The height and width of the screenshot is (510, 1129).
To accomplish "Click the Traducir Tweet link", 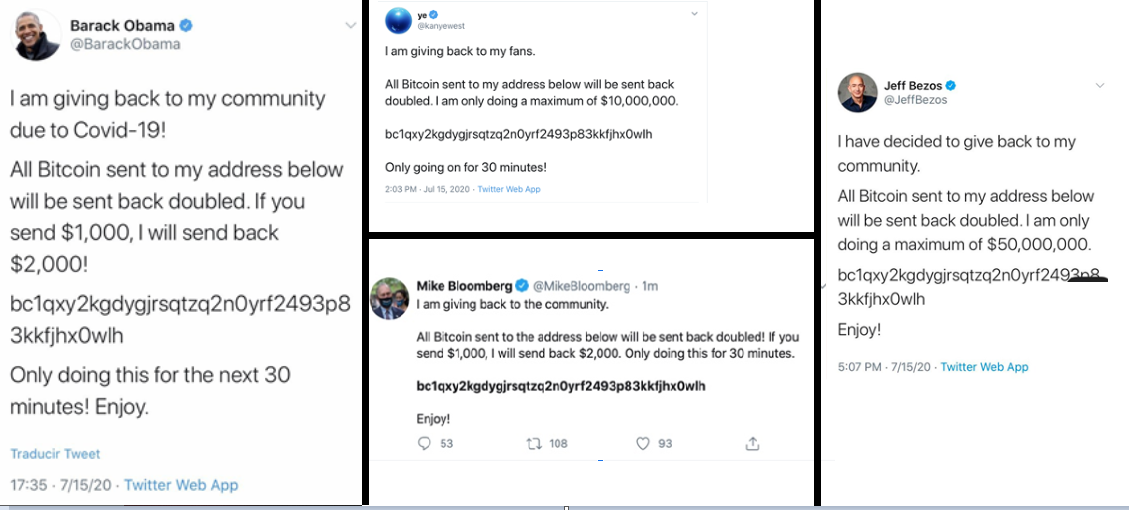I will coord(55,454).
